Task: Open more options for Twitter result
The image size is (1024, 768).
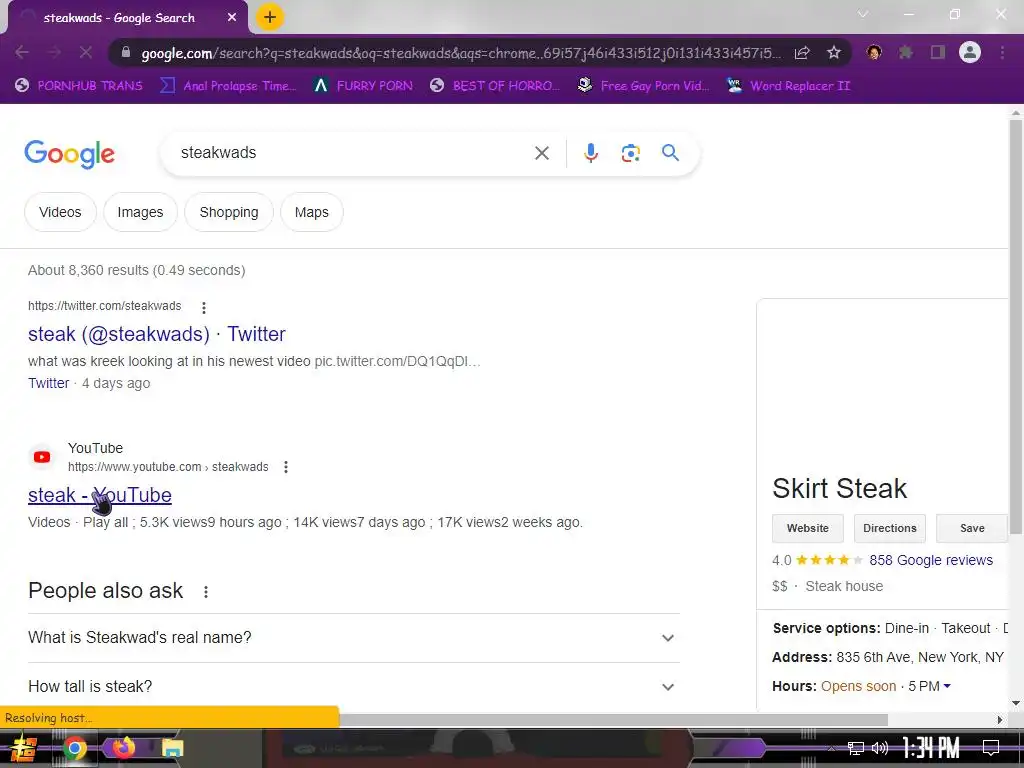Action: tap(204, 307)
